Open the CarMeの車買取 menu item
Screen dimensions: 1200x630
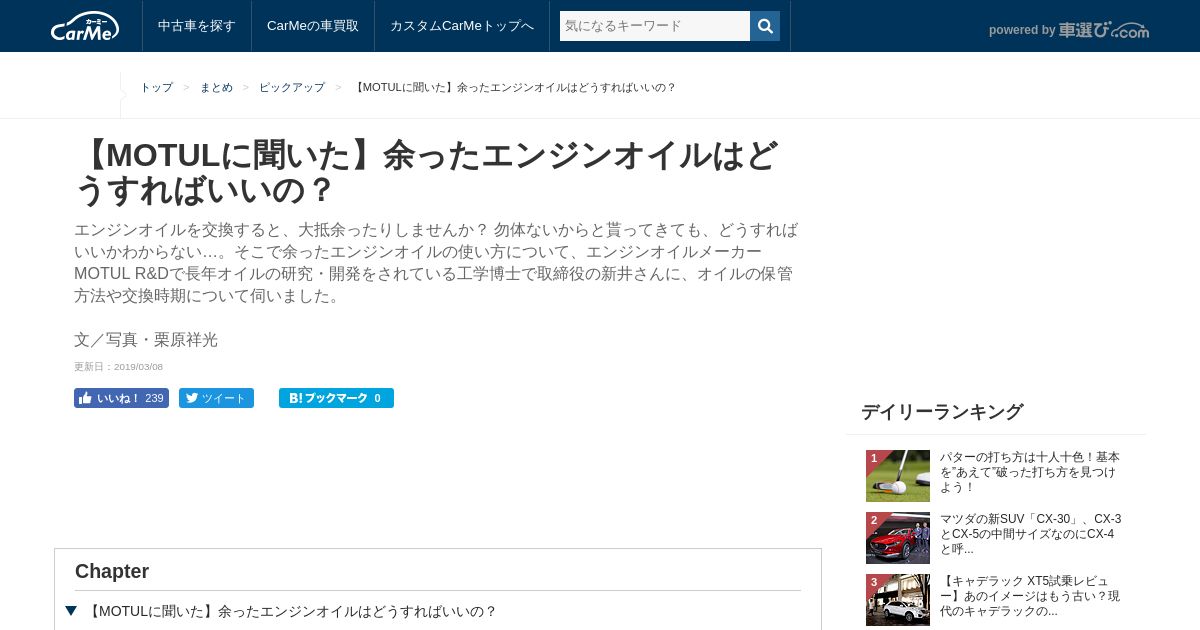313,26
